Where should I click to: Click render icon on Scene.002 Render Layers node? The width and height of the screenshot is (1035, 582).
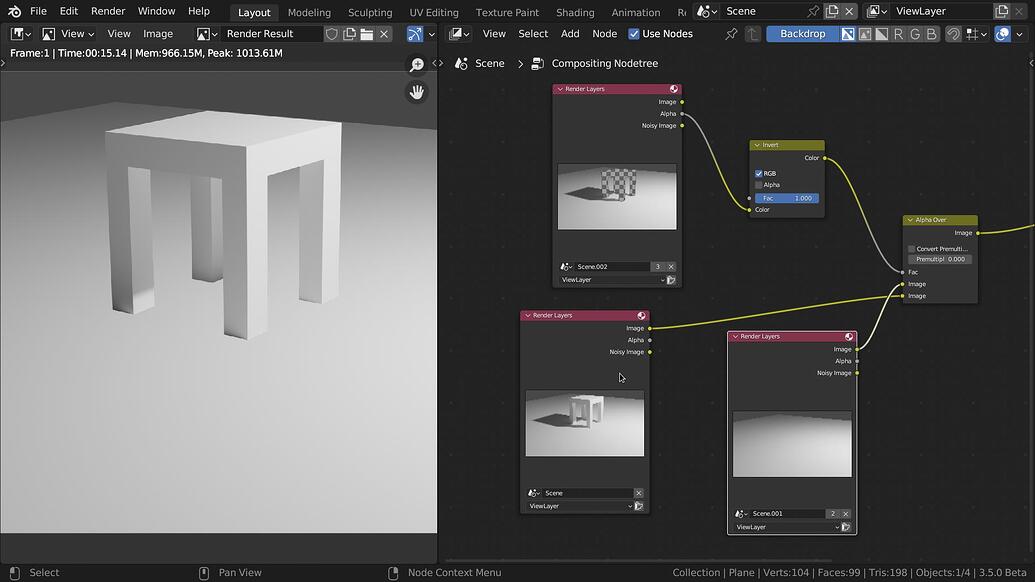tap(671, 280)
